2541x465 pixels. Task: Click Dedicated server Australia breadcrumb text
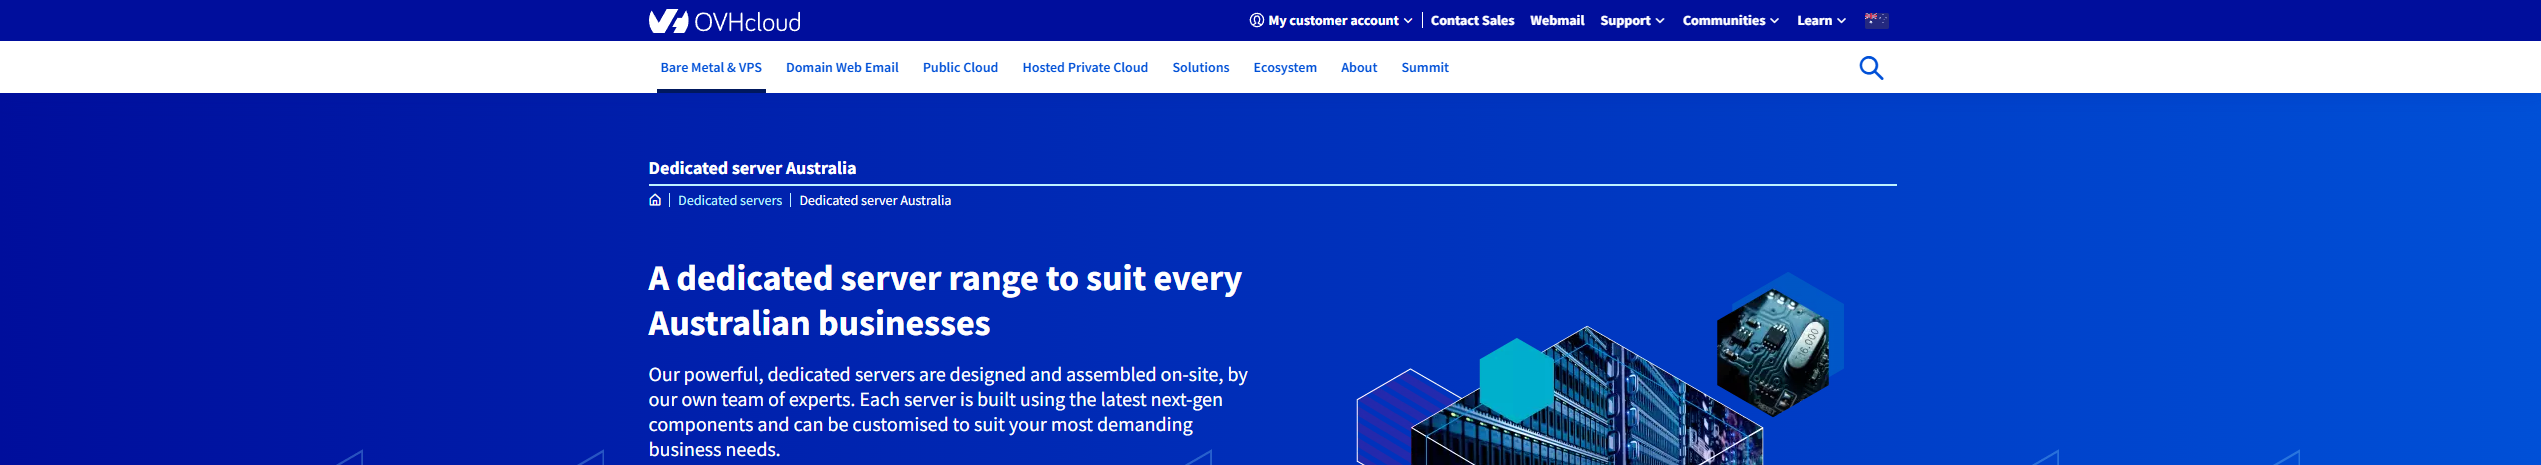tap(875, 201)
